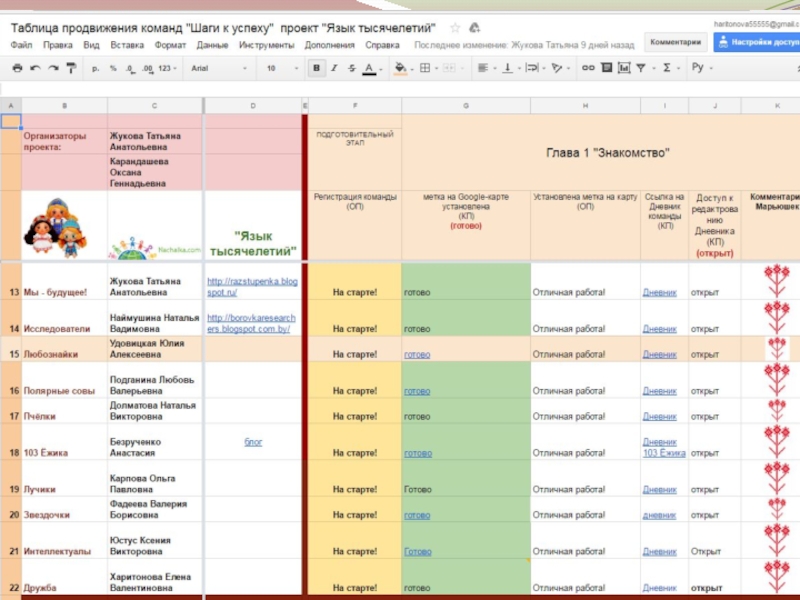The width and height of the screenshot is (800, 600).
Task: Select the paint format roller tool
Action: coord(71,68)
